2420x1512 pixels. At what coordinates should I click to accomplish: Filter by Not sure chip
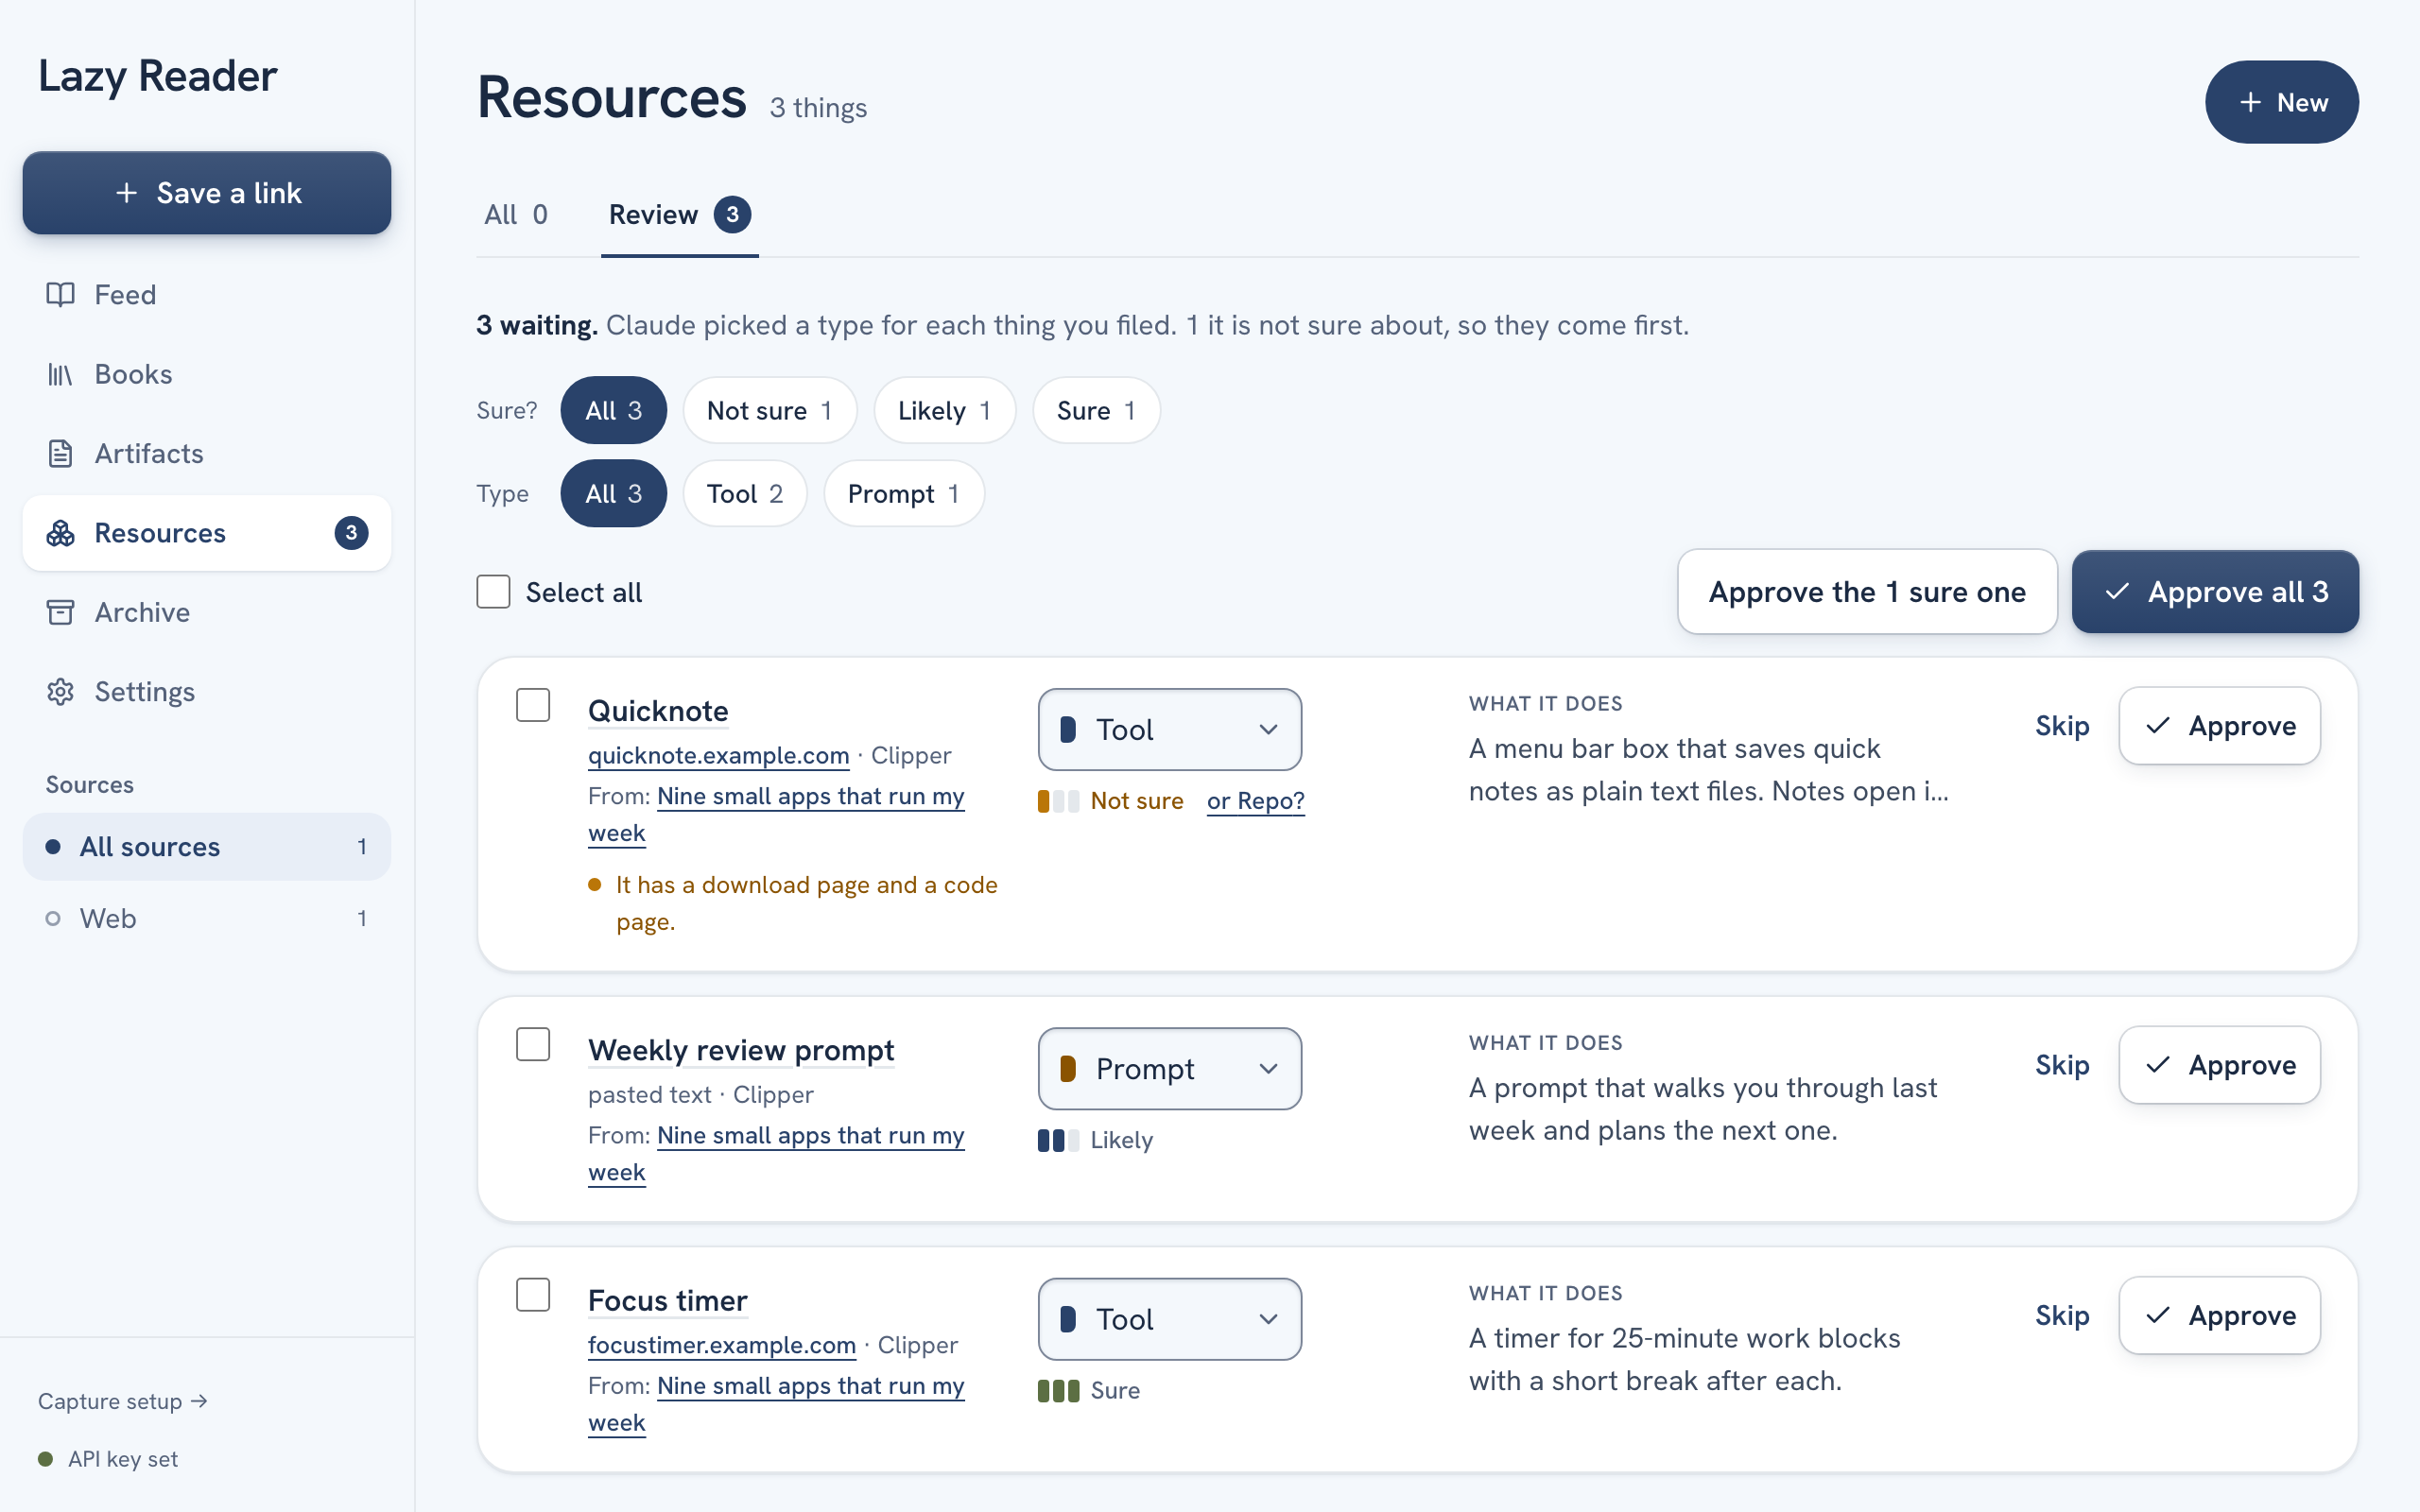coord(769,410)
